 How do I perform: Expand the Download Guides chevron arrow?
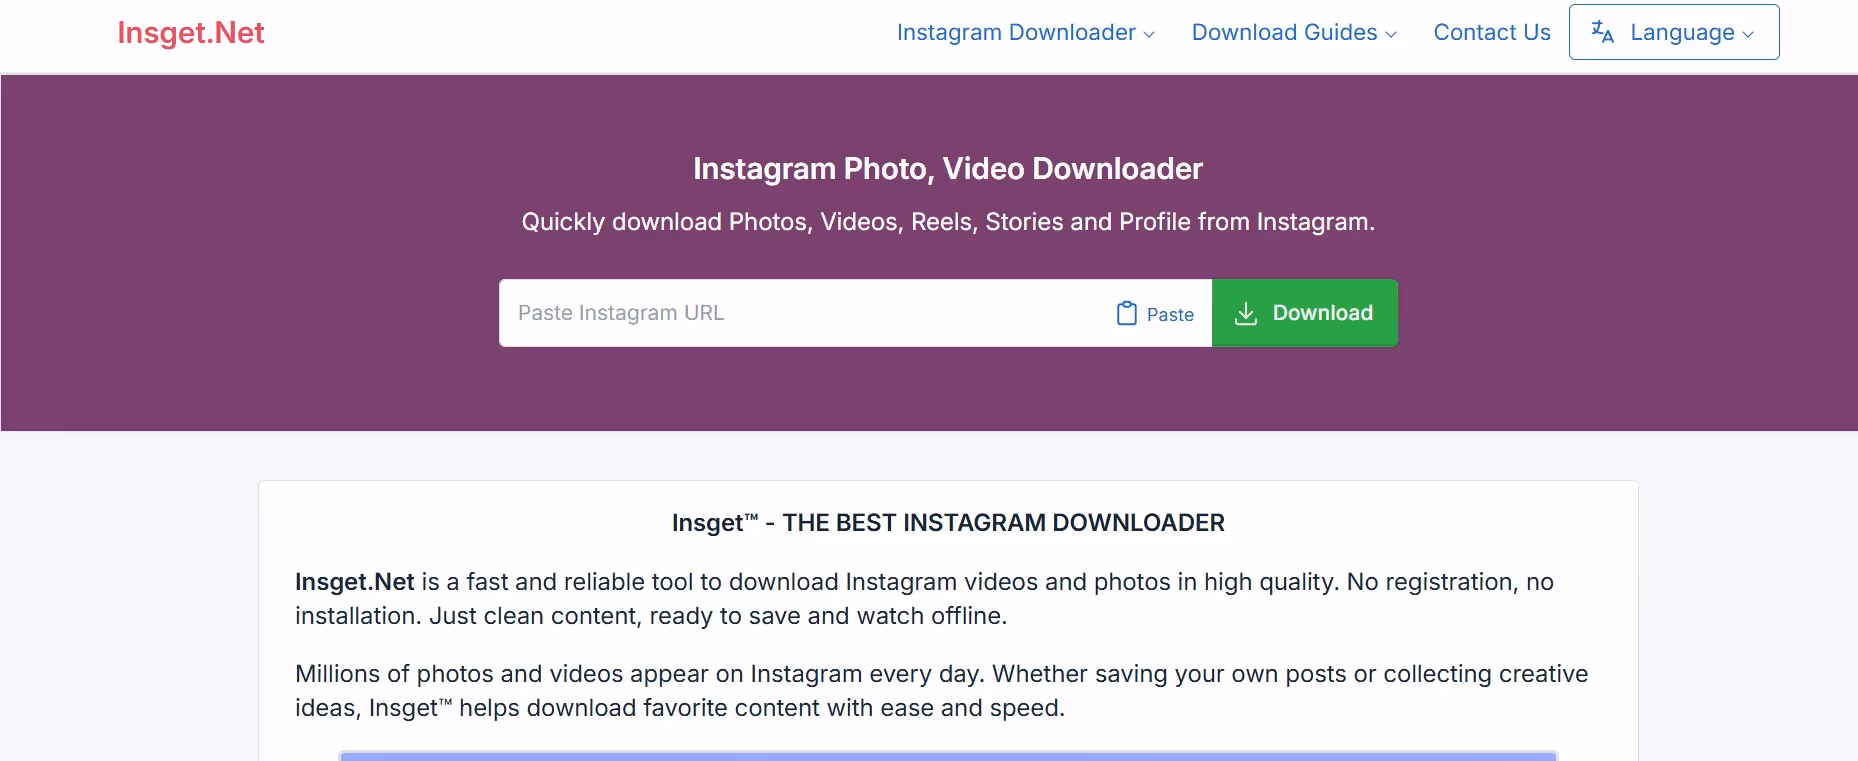(x=1391, y=34)
